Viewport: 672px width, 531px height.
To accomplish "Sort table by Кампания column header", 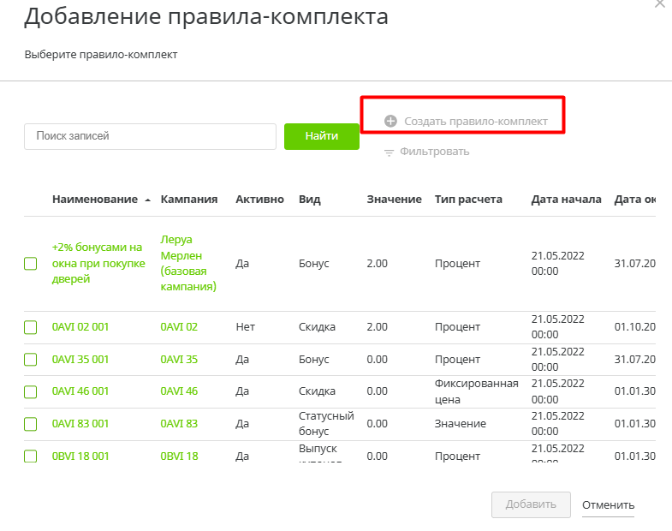I will tap(189, 199).
